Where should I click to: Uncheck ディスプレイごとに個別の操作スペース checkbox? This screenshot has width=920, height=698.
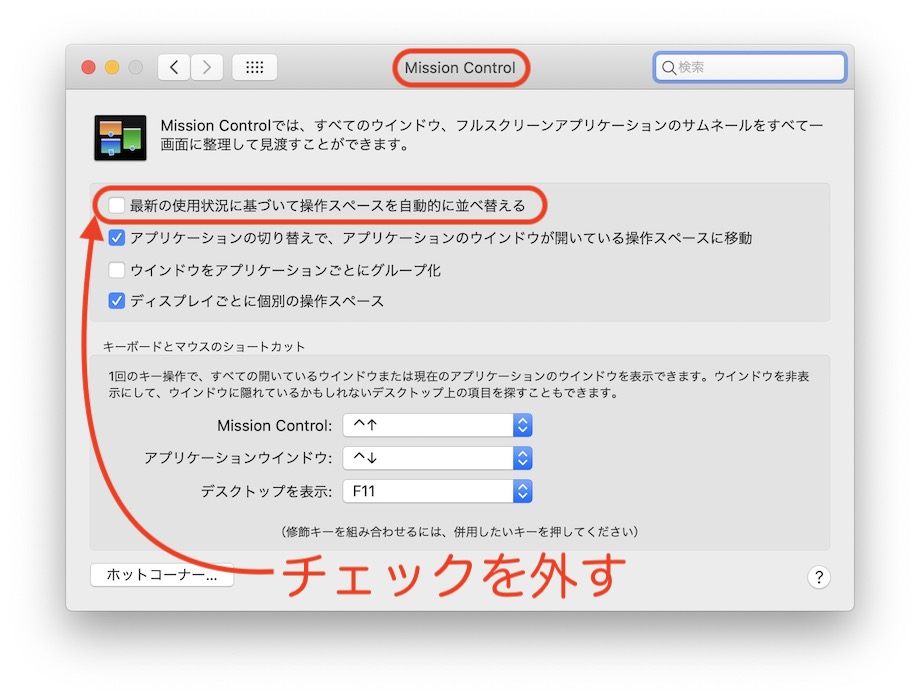[117, 301]
